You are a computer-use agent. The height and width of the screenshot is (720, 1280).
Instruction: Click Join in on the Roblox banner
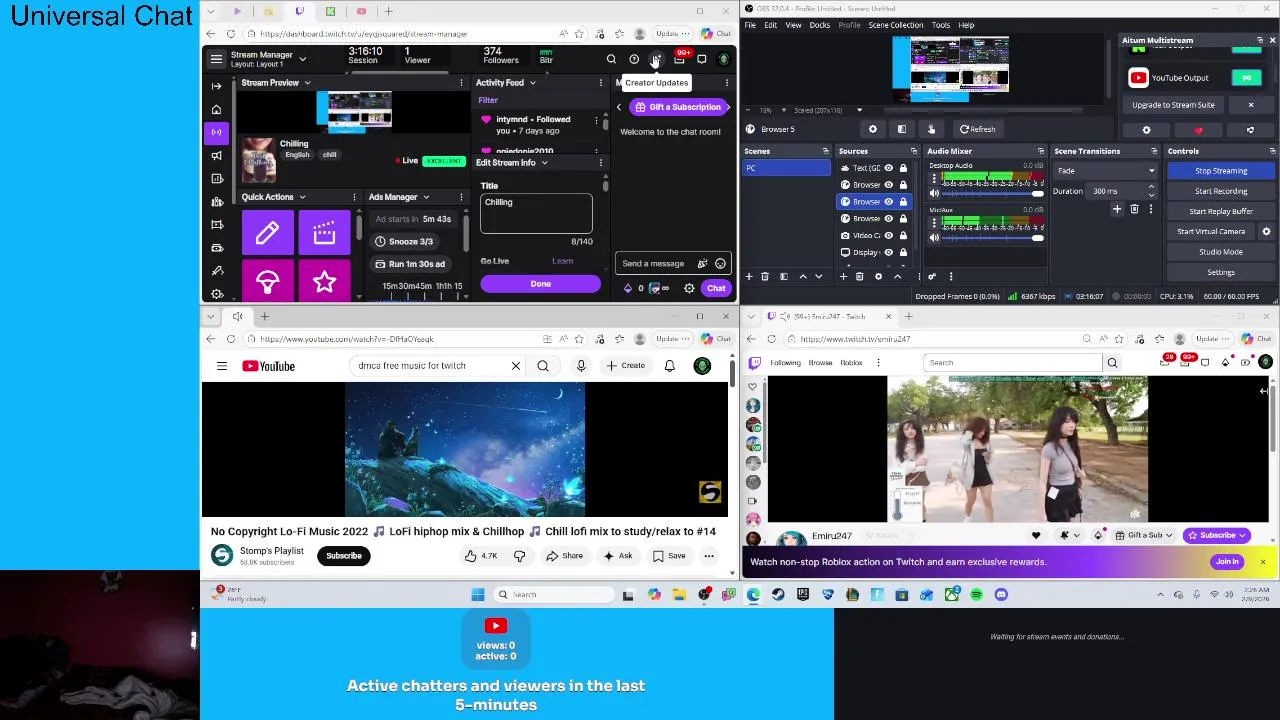pos(1227,562)
